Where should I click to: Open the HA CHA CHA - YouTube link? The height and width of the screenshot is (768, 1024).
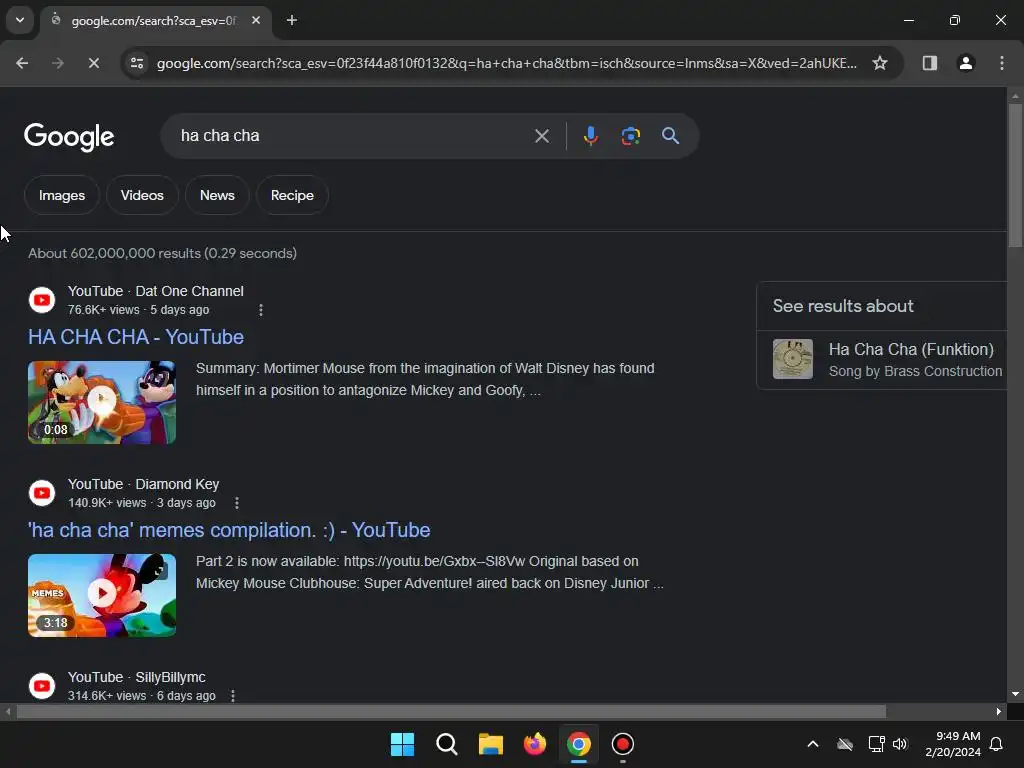[136, 337]
